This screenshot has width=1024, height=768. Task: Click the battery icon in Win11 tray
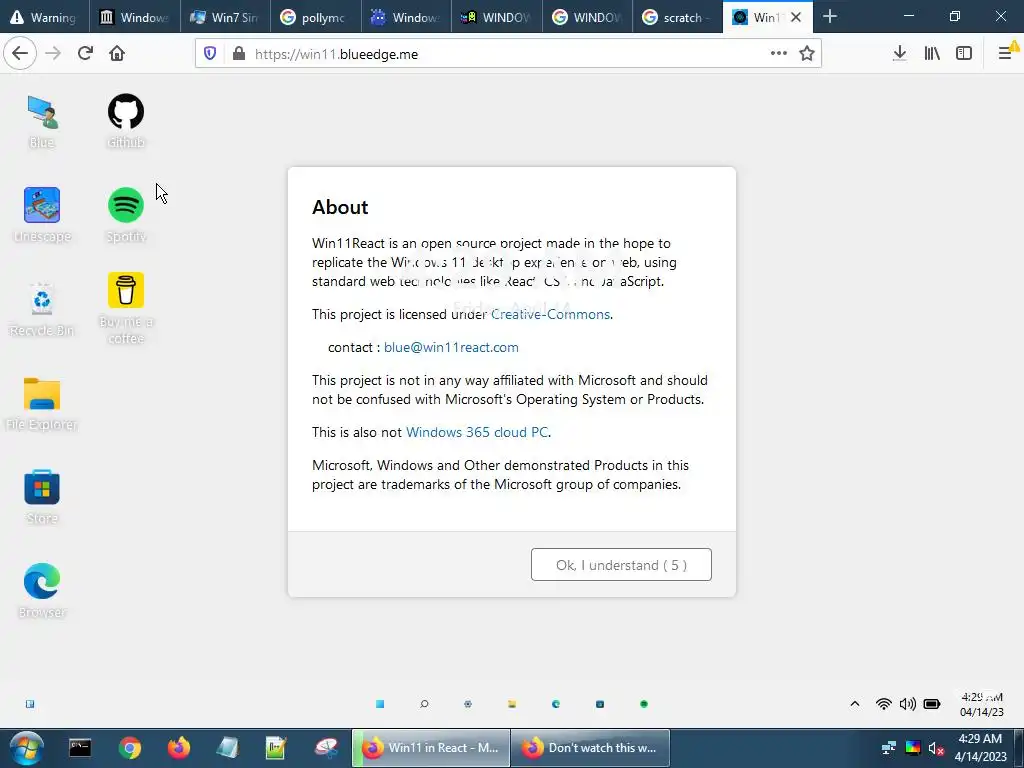pyautogui.click(x=932, y=704)
